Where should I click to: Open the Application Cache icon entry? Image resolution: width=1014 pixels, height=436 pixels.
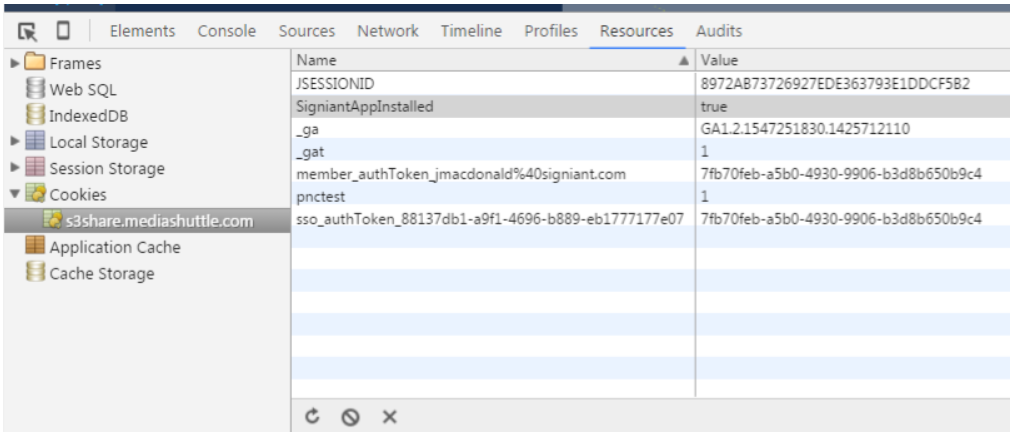[x=36, y=246]
